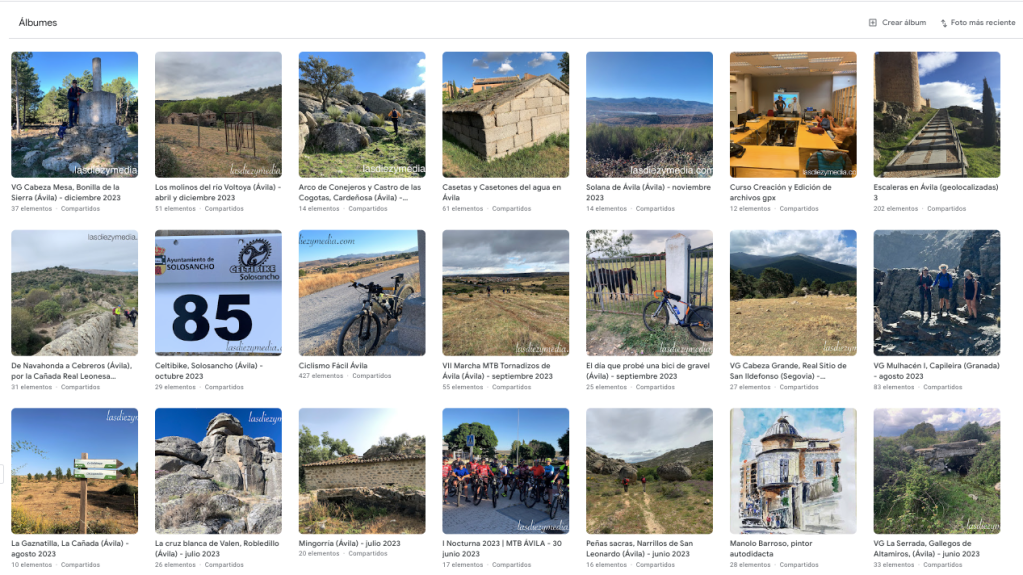Open the Los molinos del río Voltoya album
This screenshot has width=1023, height=575.
tap(219, 115)
